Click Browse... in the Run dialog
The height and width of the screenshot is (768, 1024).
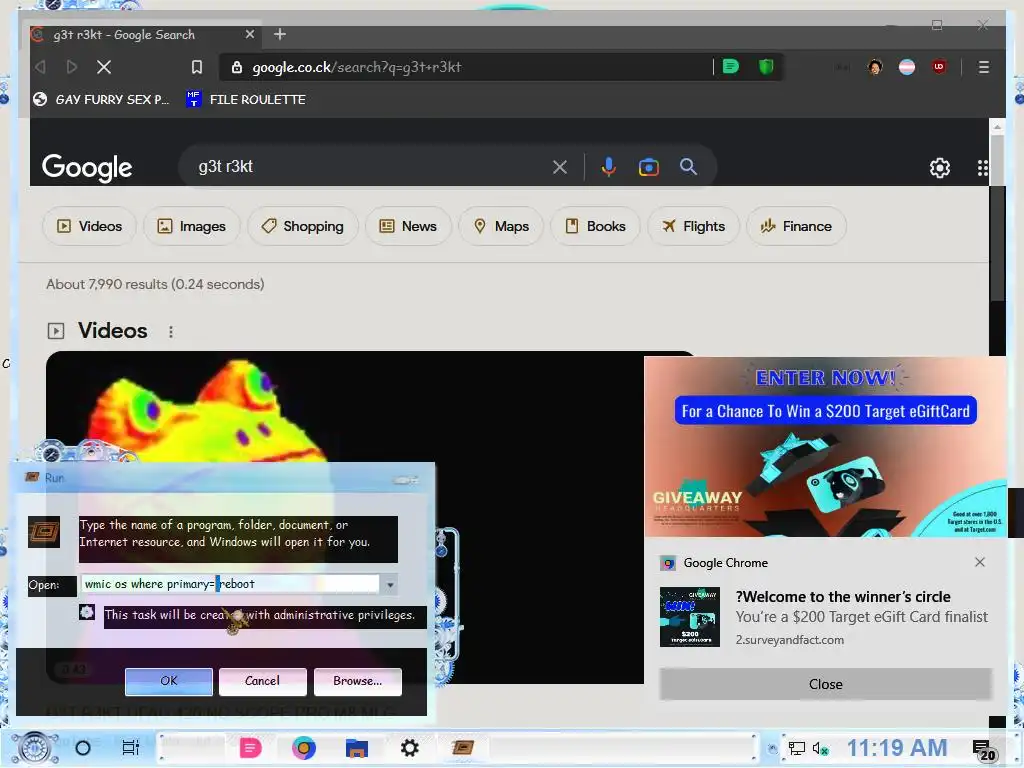pyautogui.click(x=357, y=680)
